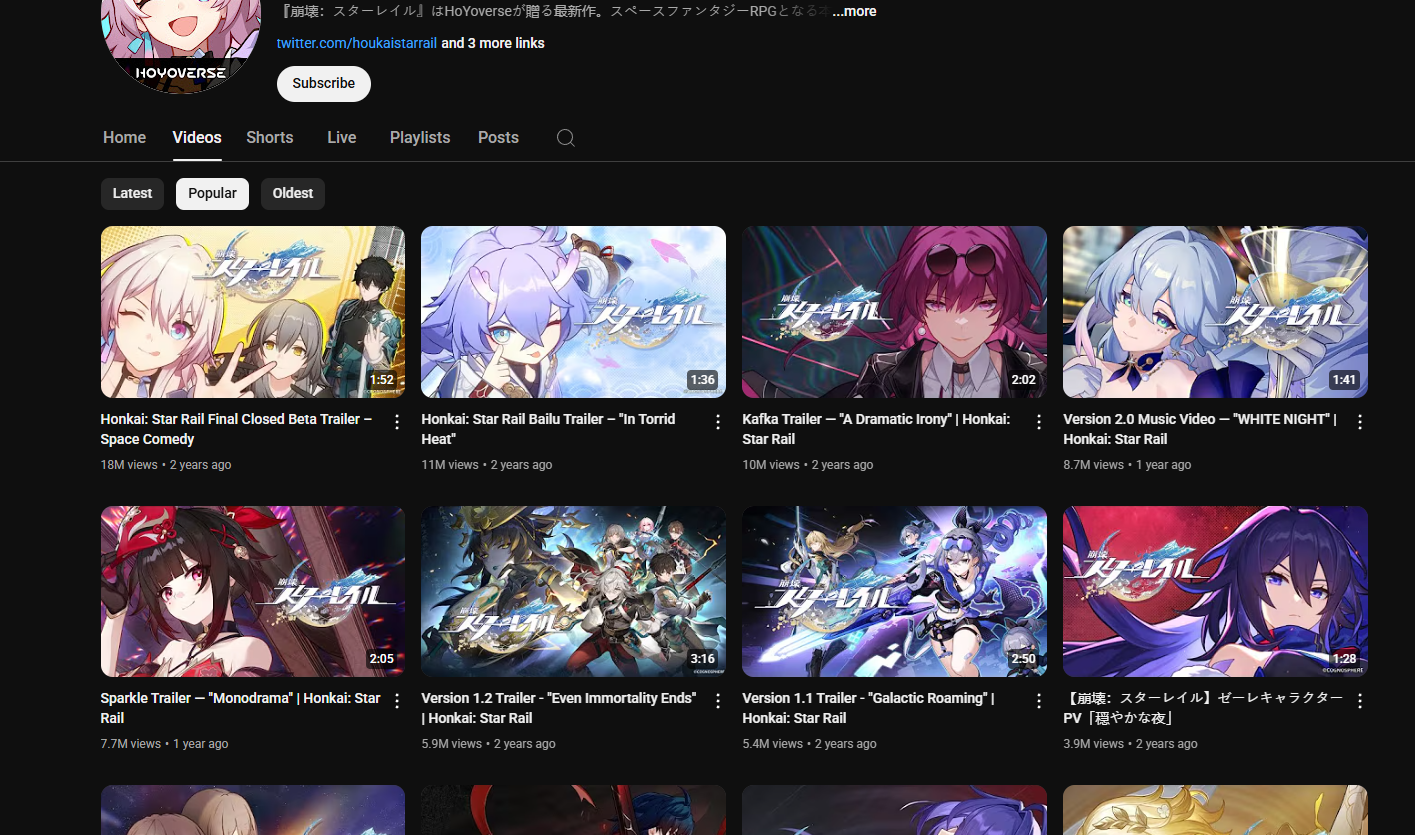
Task: Play the Seele PV thumbnail (1:28)
Action: click(1216, 591)
